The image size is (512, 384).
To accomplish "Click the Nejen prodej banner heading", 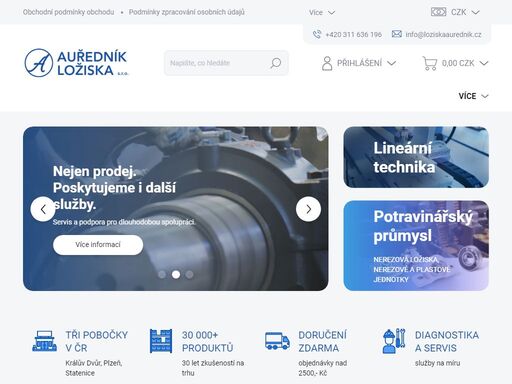I will 114,188.
